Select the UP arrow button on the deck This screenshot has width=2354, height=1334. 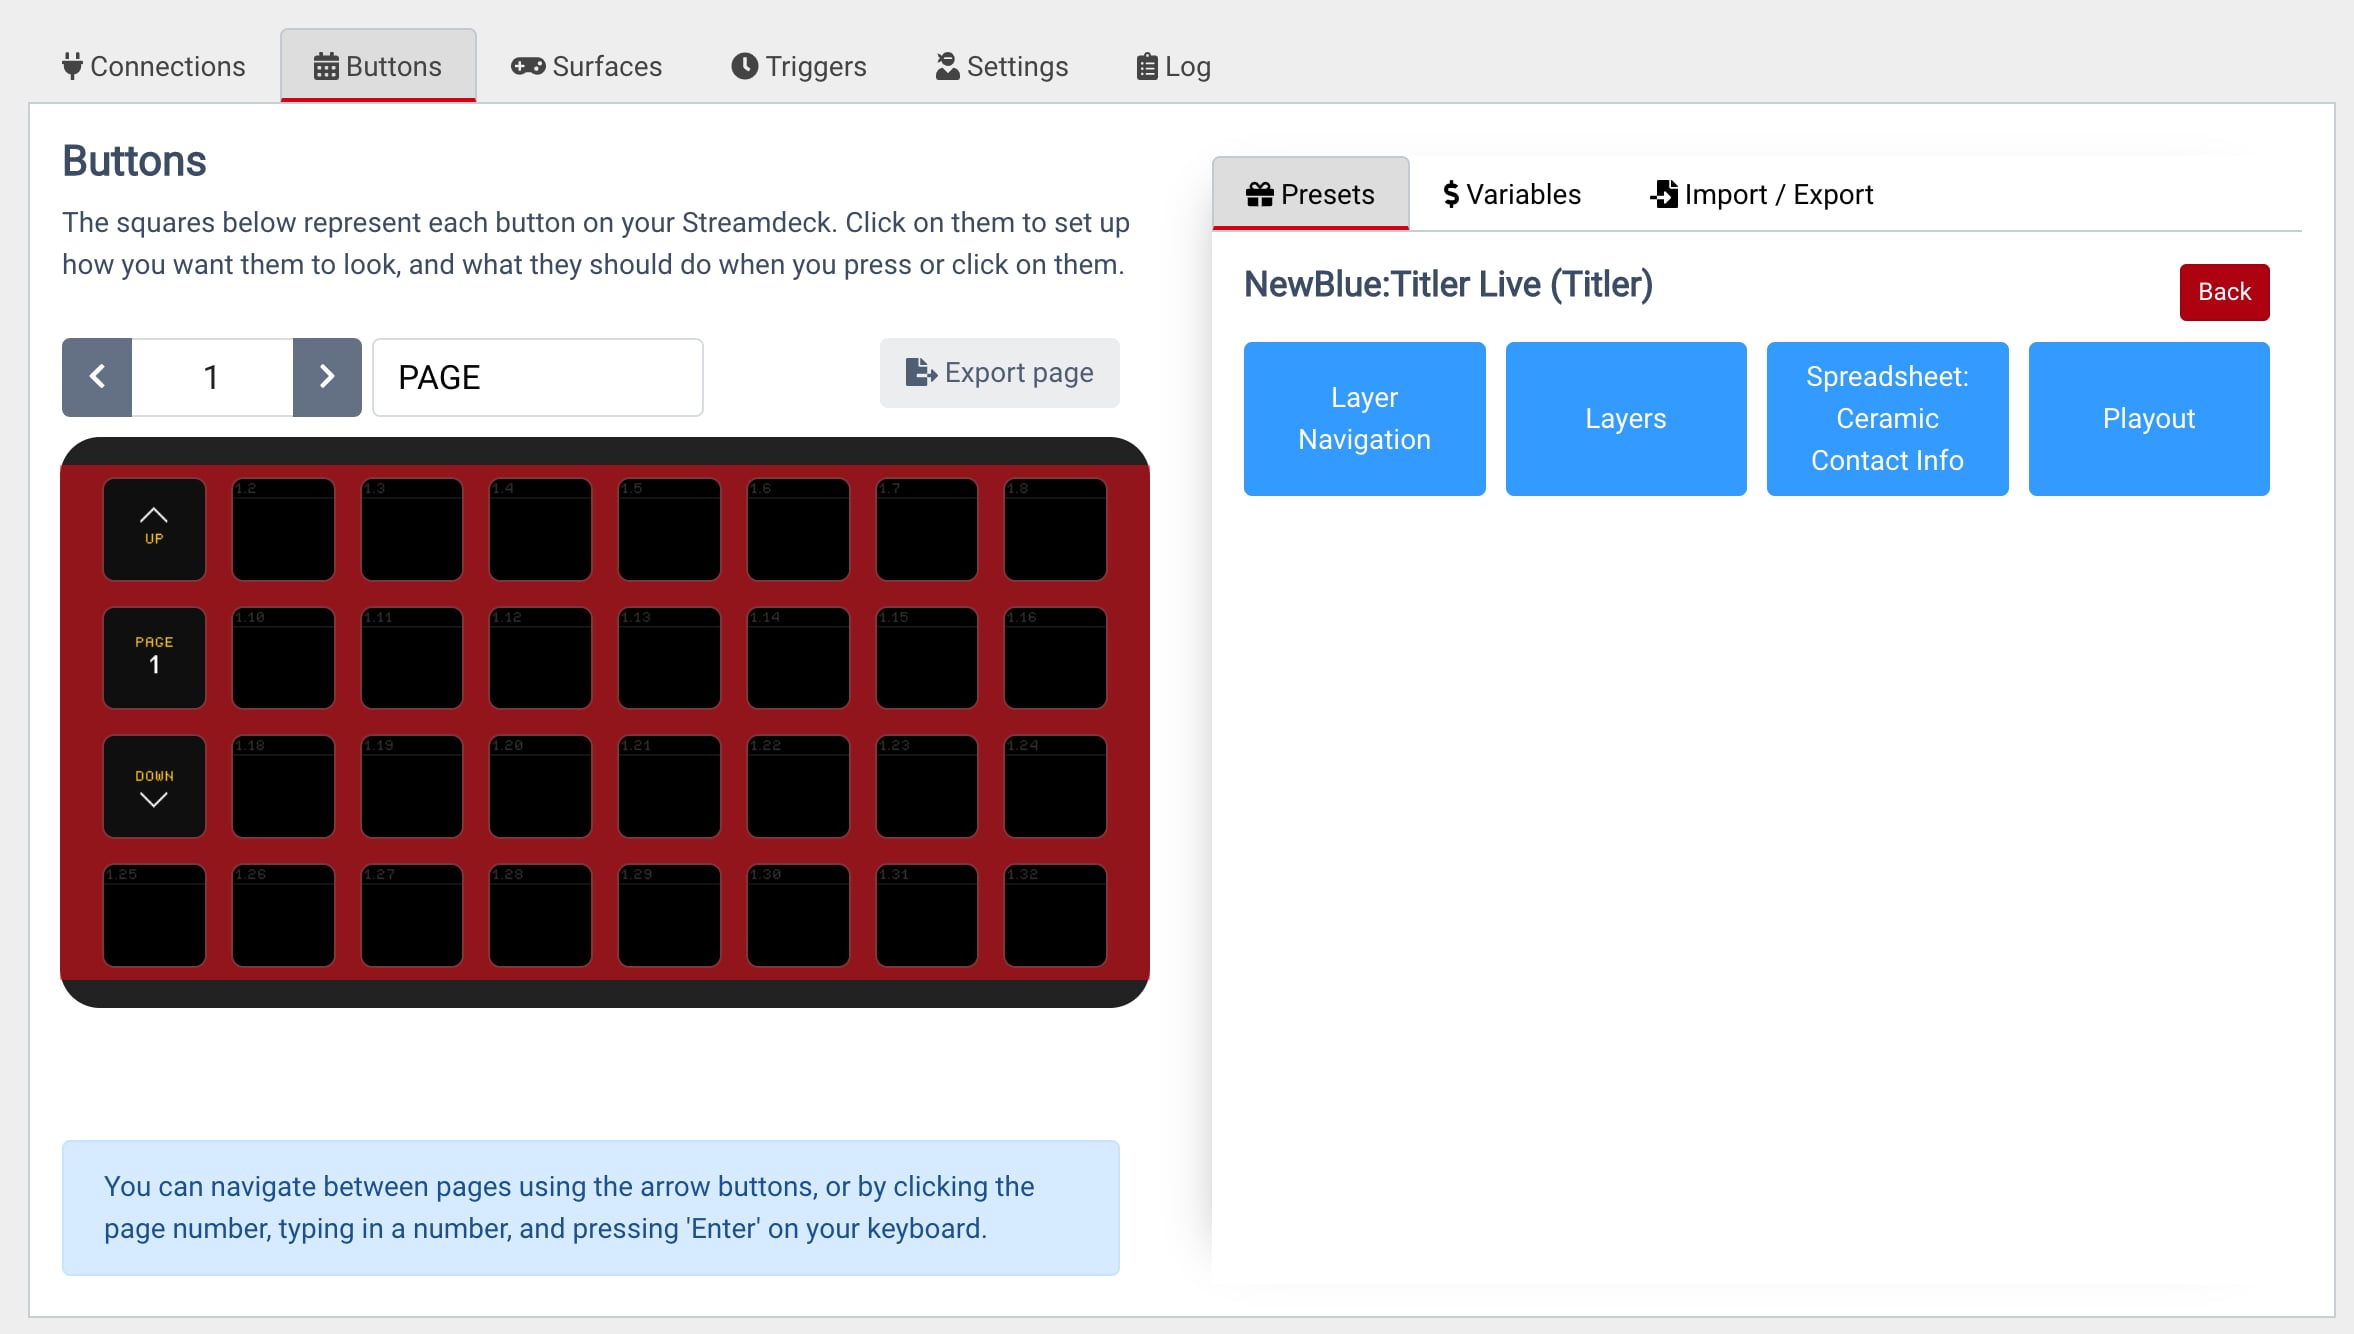pyautogui.click(x=154, y=529)
